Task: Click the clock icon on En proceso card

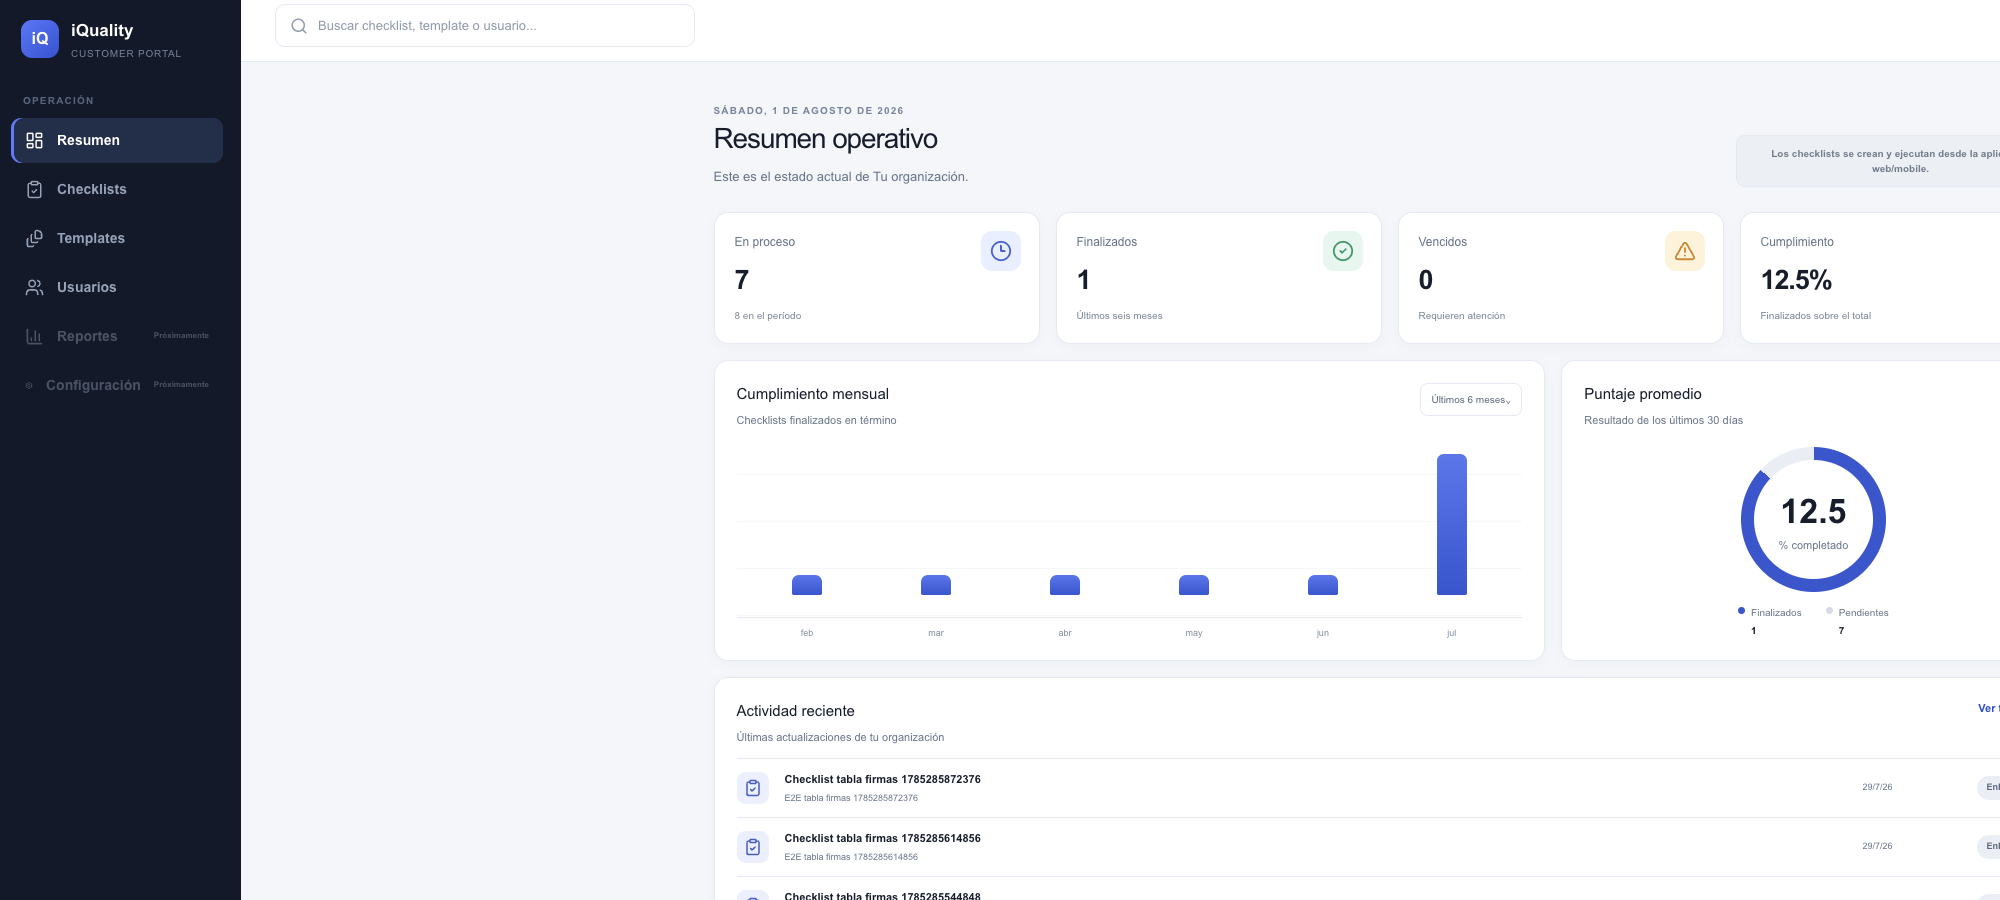Action: [1001, 251]
